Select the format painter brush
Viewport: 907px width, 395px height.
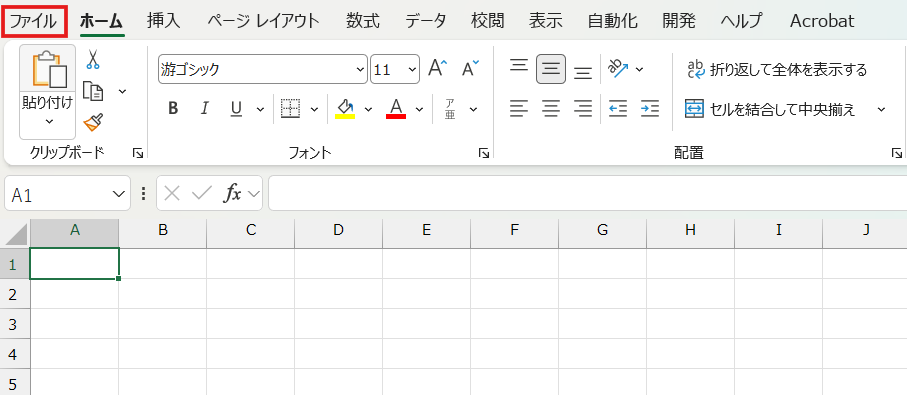[93, 122]
